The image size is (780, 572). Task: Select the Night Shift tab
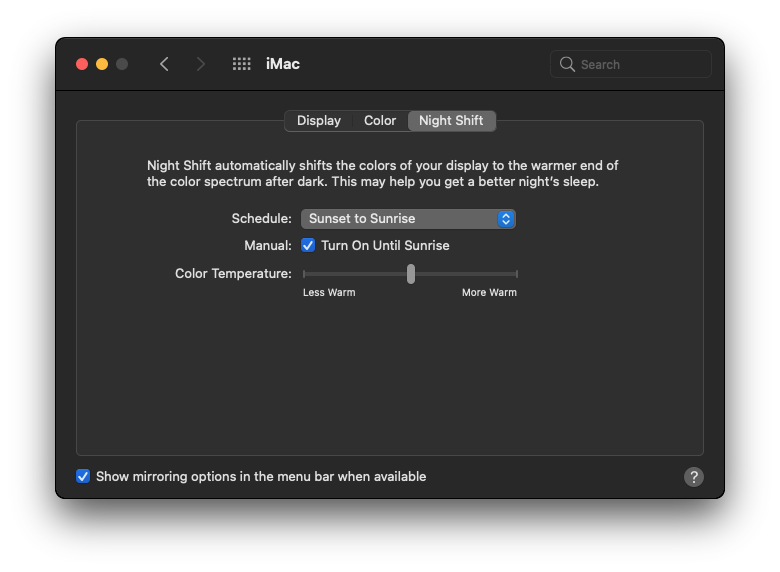[x=451, y=120]
